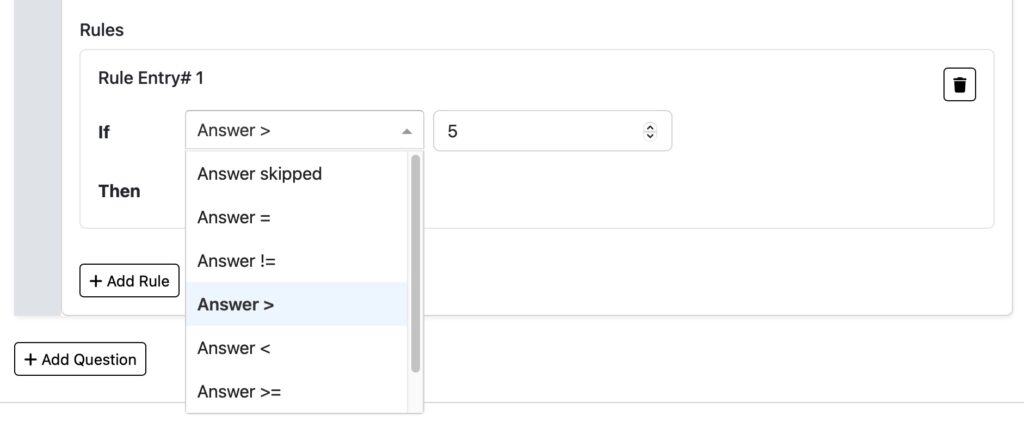Select 'Answer >=' from the options

click(296, 391)
